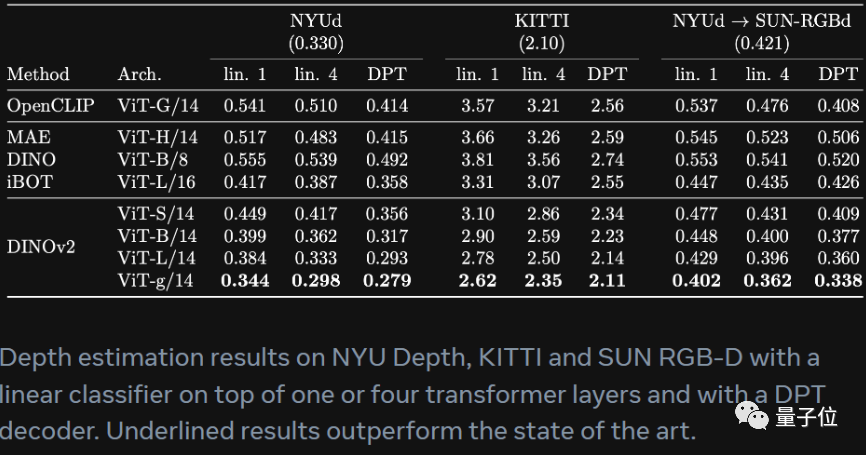Click the iBOT method label
This screenshot has width=866, height=455.
click(x=28, y=181)
